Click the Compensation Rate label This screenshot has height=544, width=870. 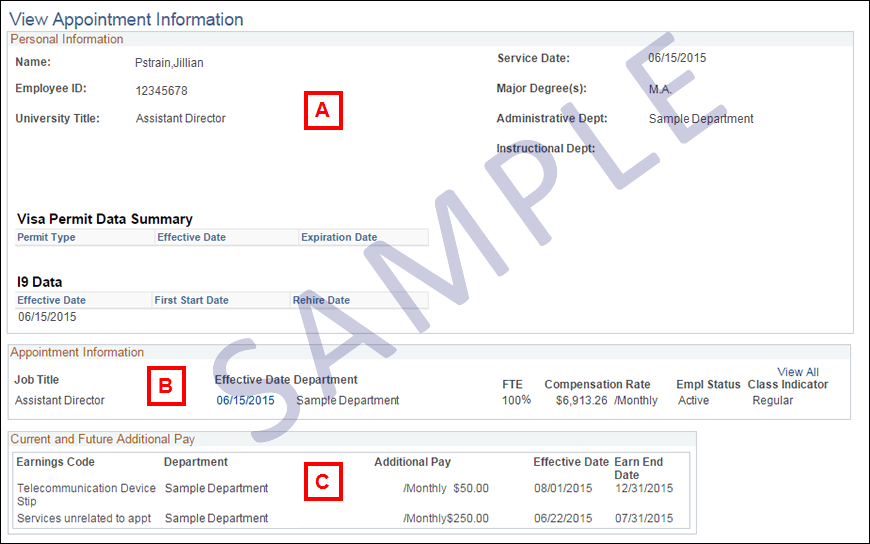[x=597, y=384]
